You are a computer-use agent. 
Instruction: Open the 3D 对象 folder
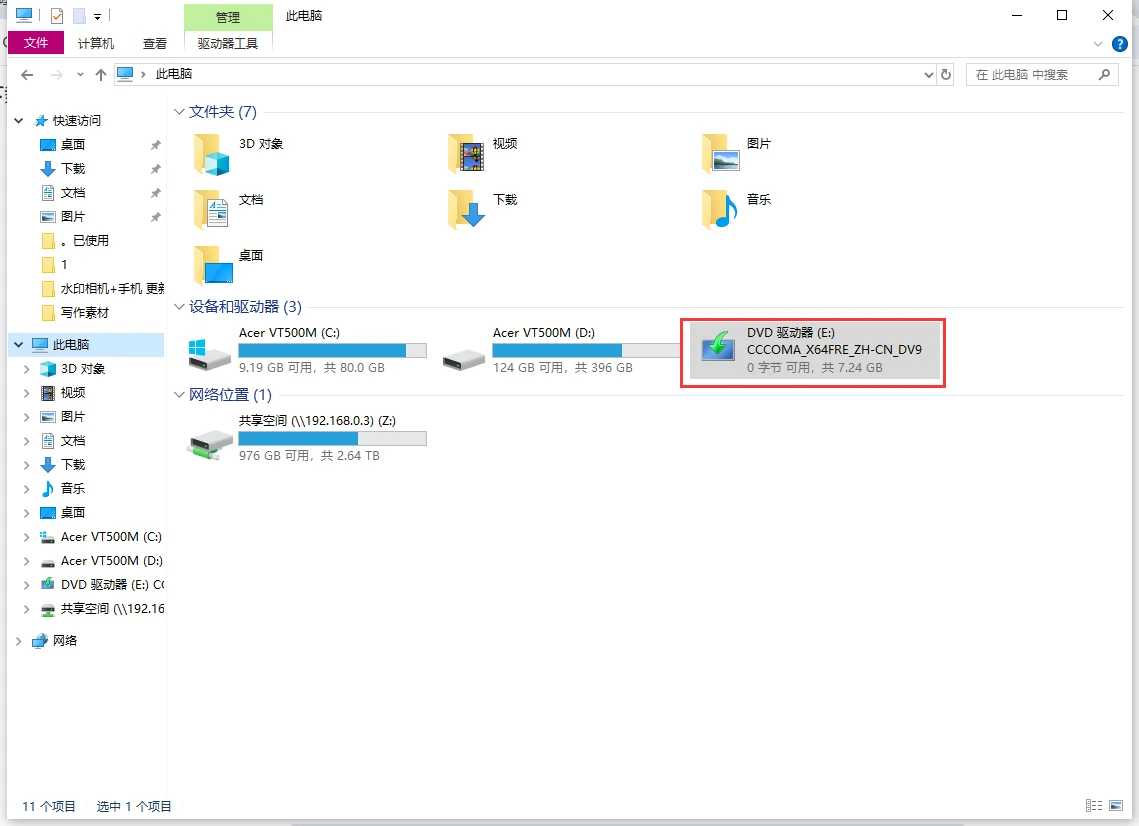tap(211, 153)
